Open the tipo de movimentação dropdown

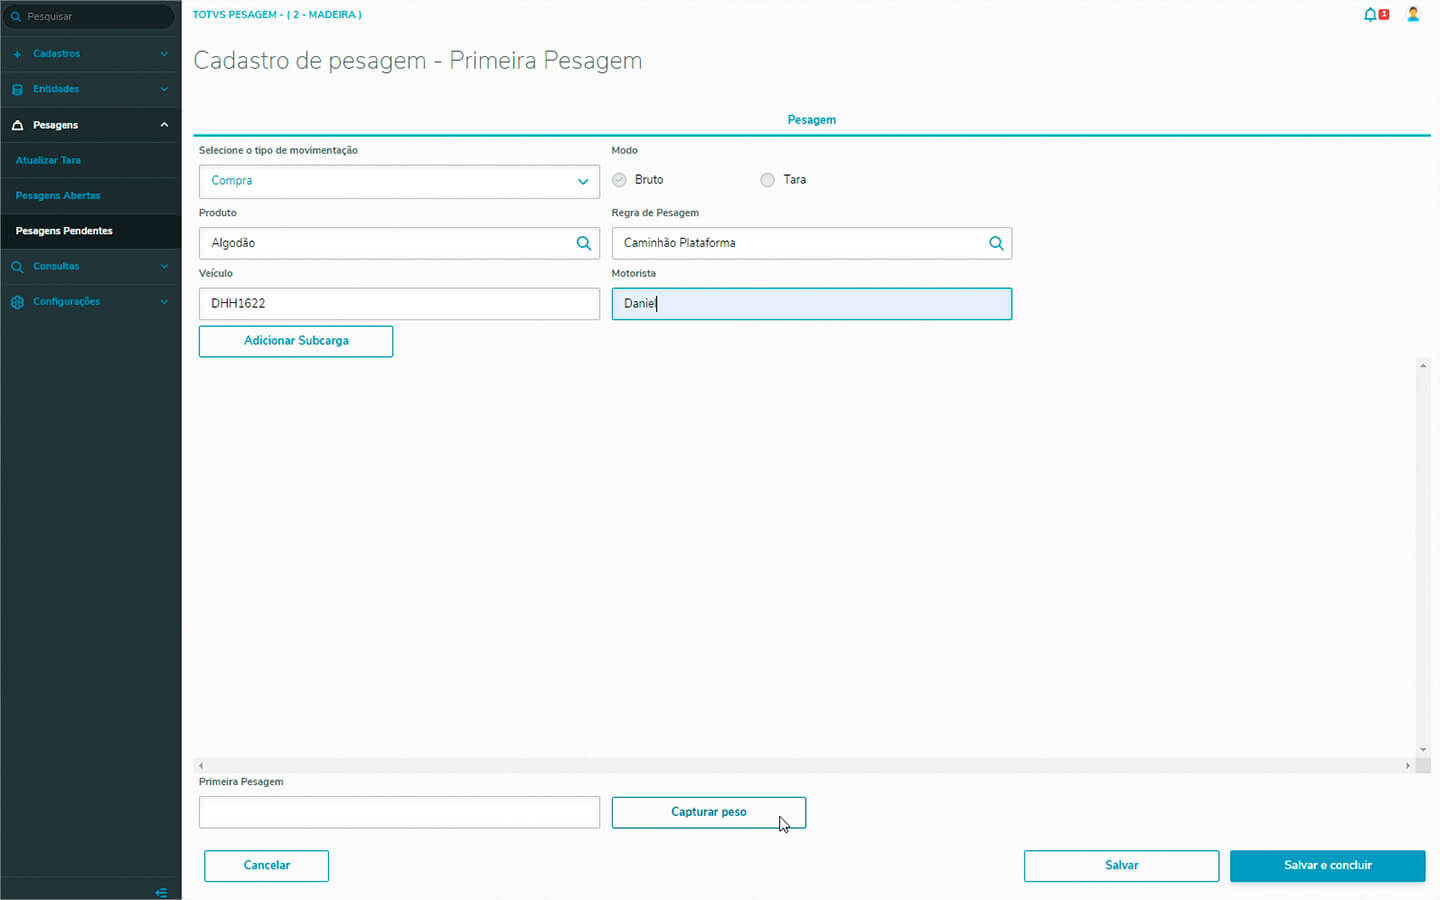(x=399, y=181)
